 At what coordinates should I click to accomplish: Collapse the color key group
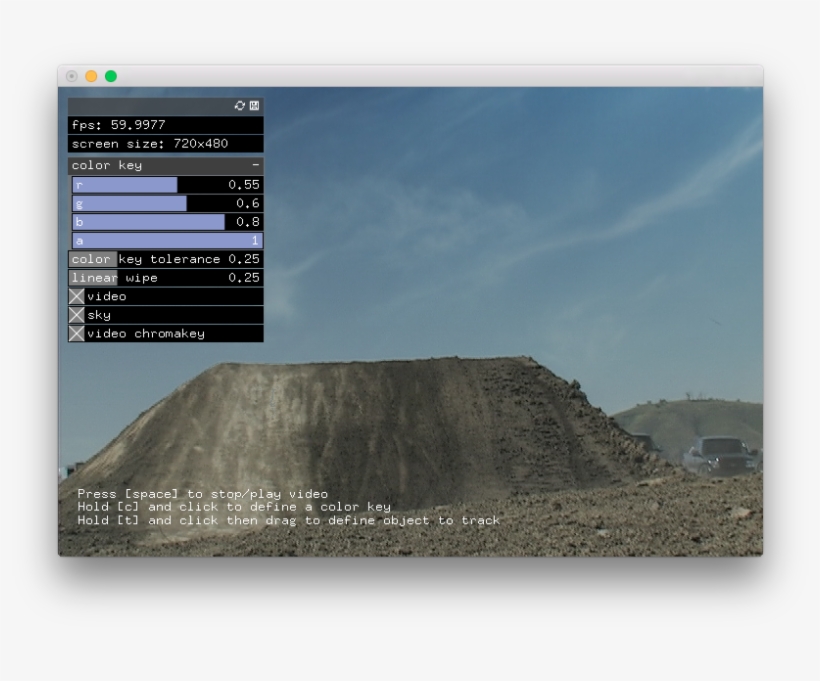(255, 165)
